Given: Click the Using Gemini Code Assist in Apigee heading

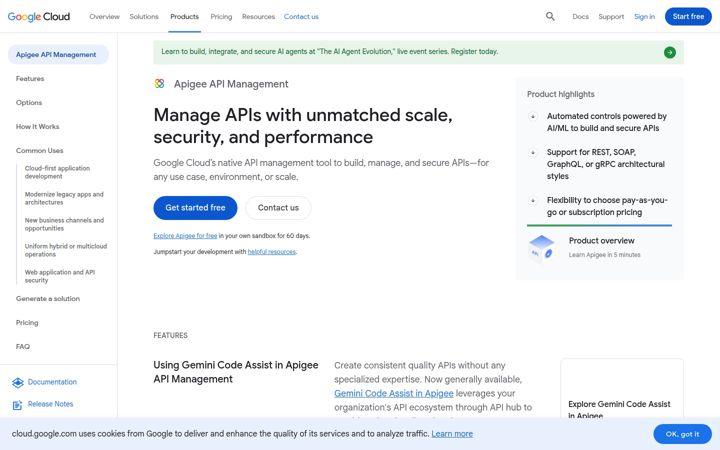Looking at the screenshot, I should tap(236, 372).
